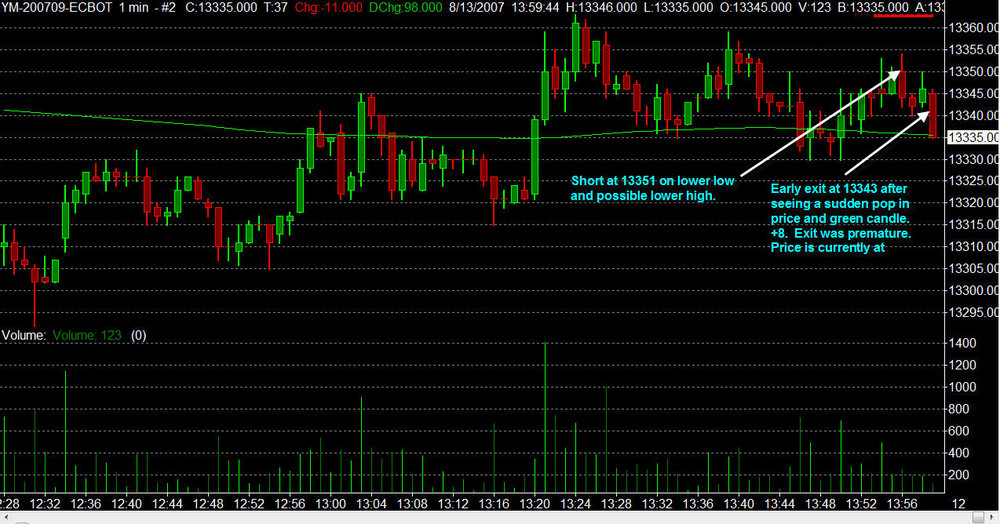
Task: Click the date 8/13/2007 in header
Action: coord(476,8)
